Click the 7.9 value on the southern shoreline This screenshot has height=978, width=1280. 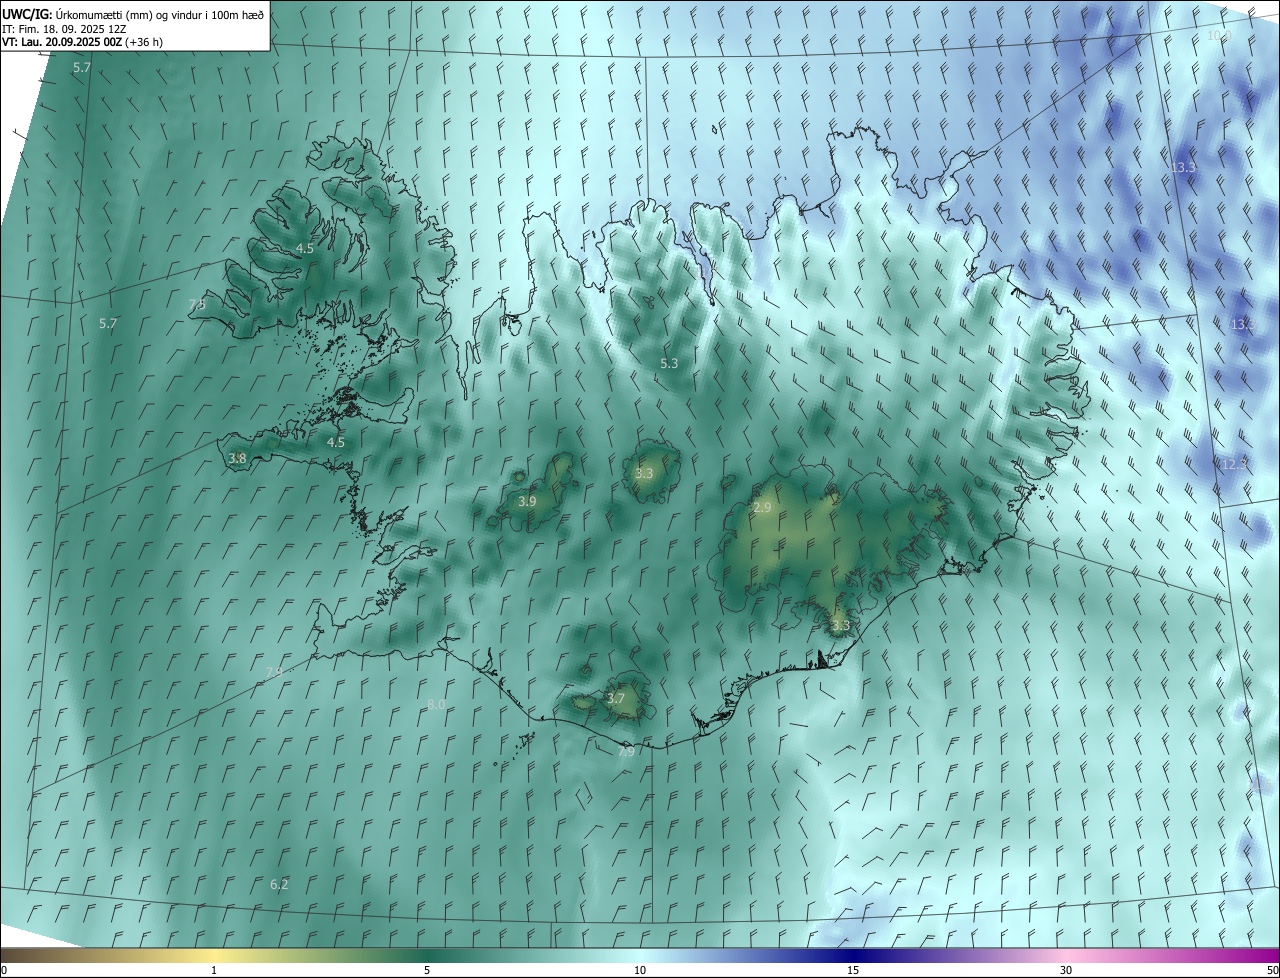point(626,751)
